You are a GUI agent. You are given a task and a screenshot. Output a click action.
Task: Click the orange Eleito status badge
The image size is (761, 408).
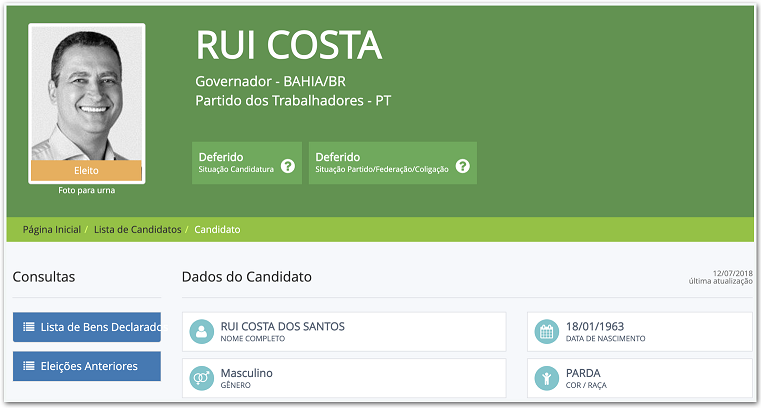(87, 171)
